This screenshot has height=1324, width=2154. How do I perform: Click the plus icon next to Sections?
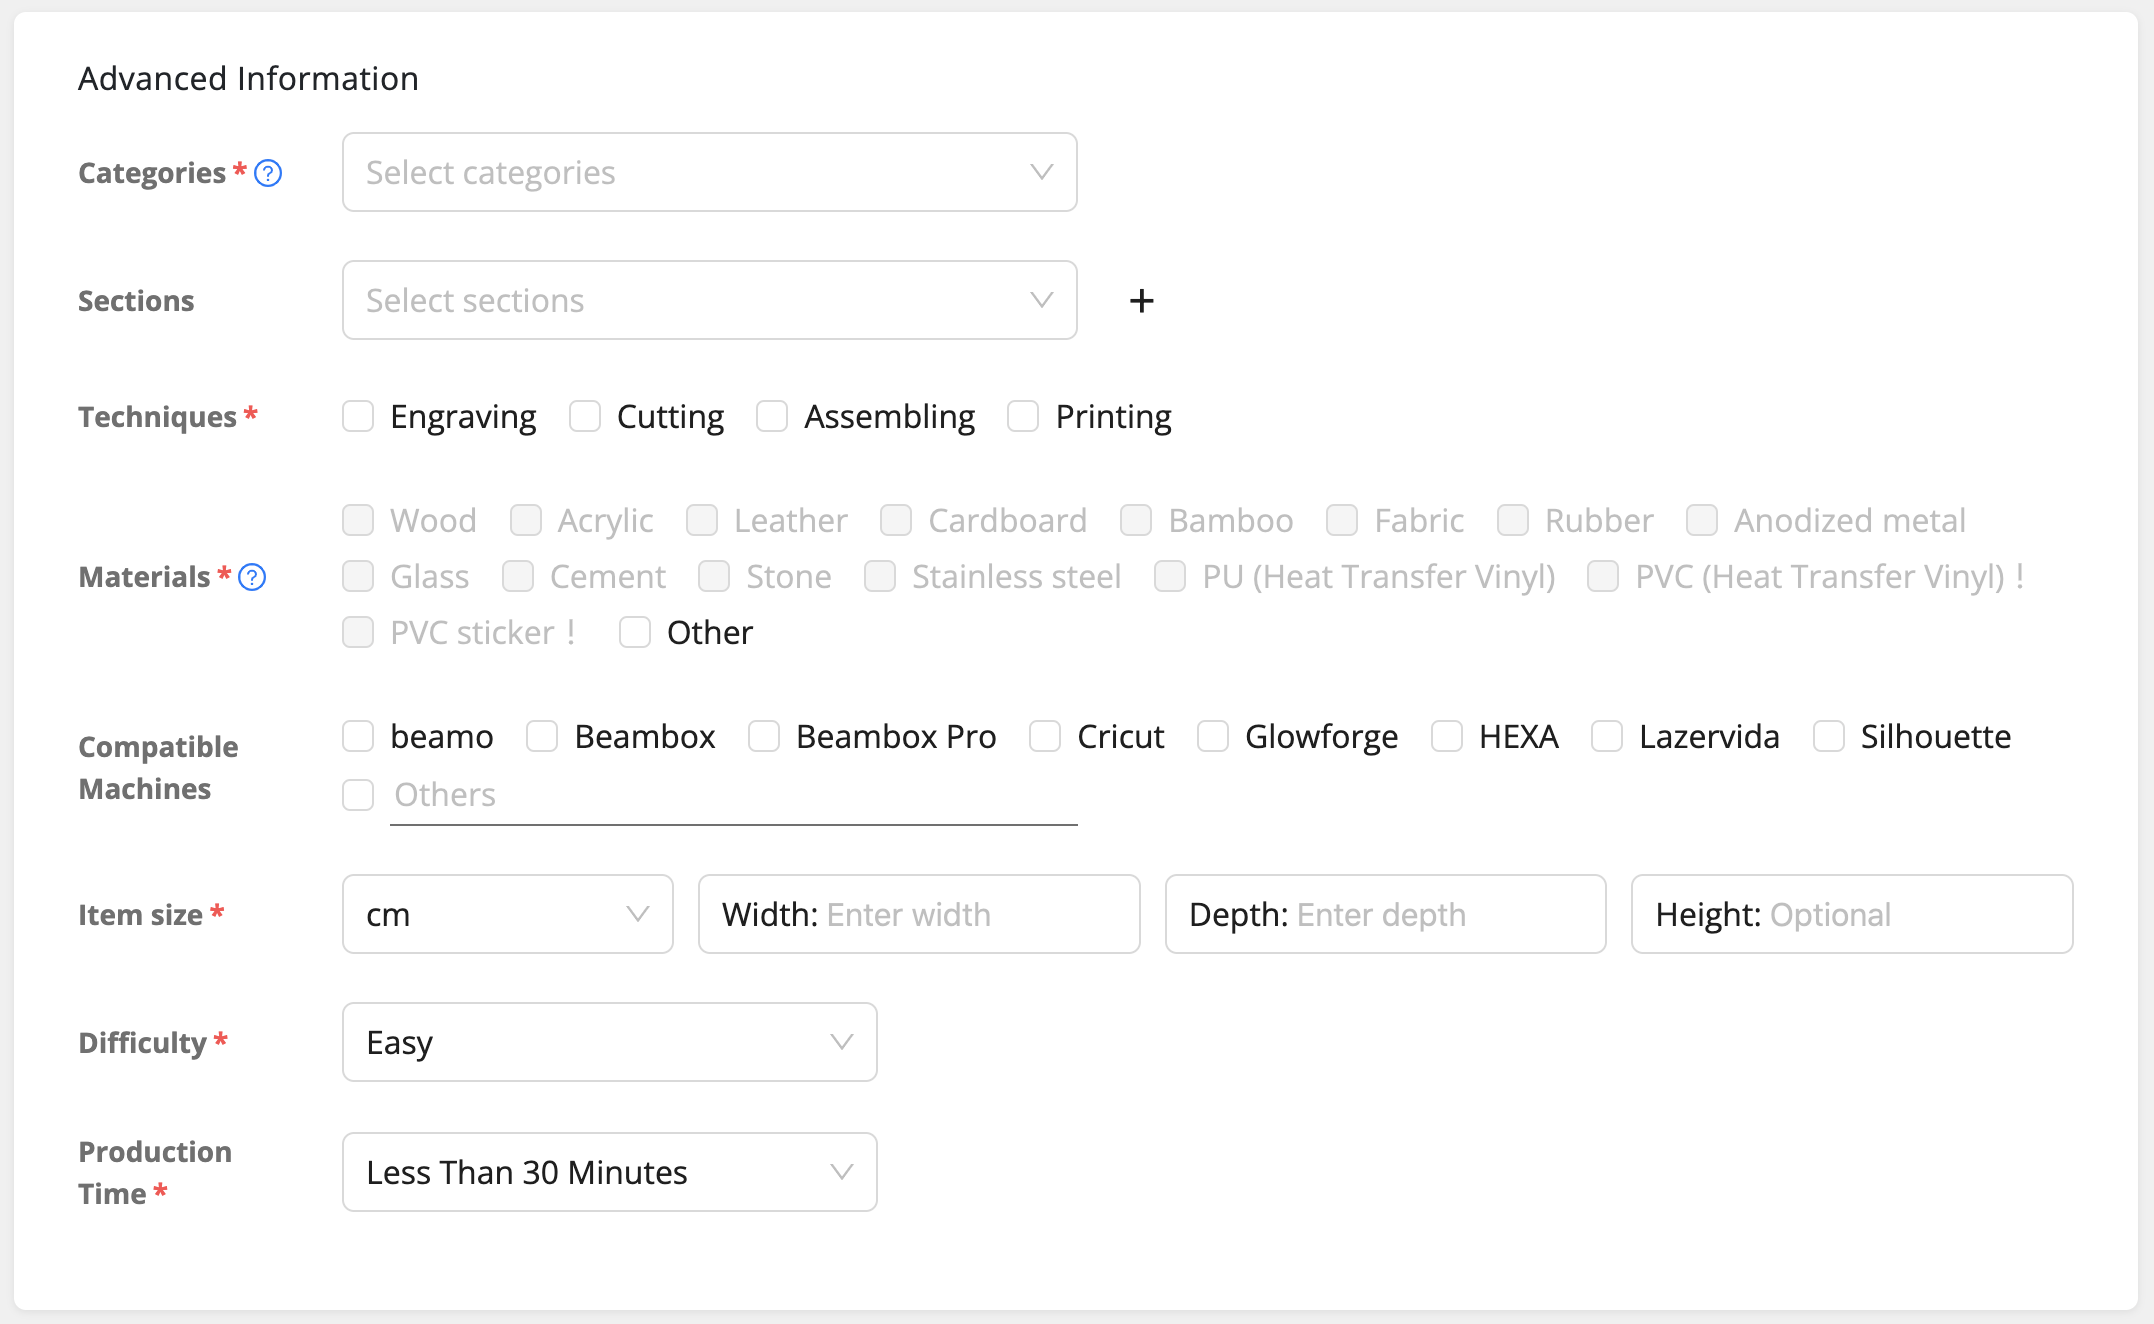1141,301
